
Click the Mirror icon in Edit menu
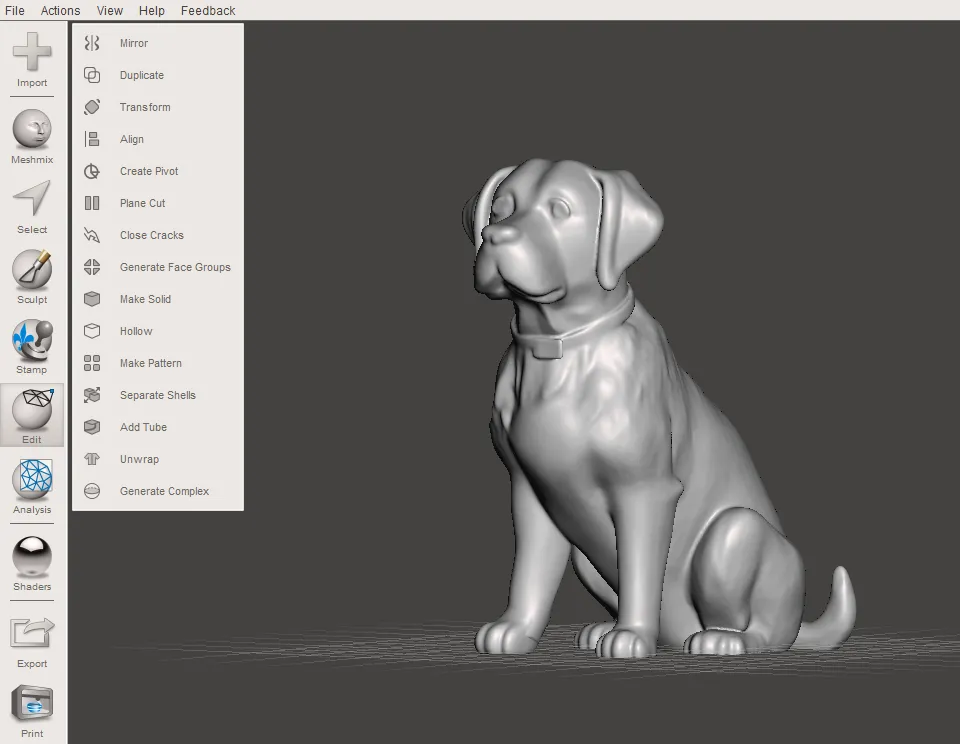[92, 43]
